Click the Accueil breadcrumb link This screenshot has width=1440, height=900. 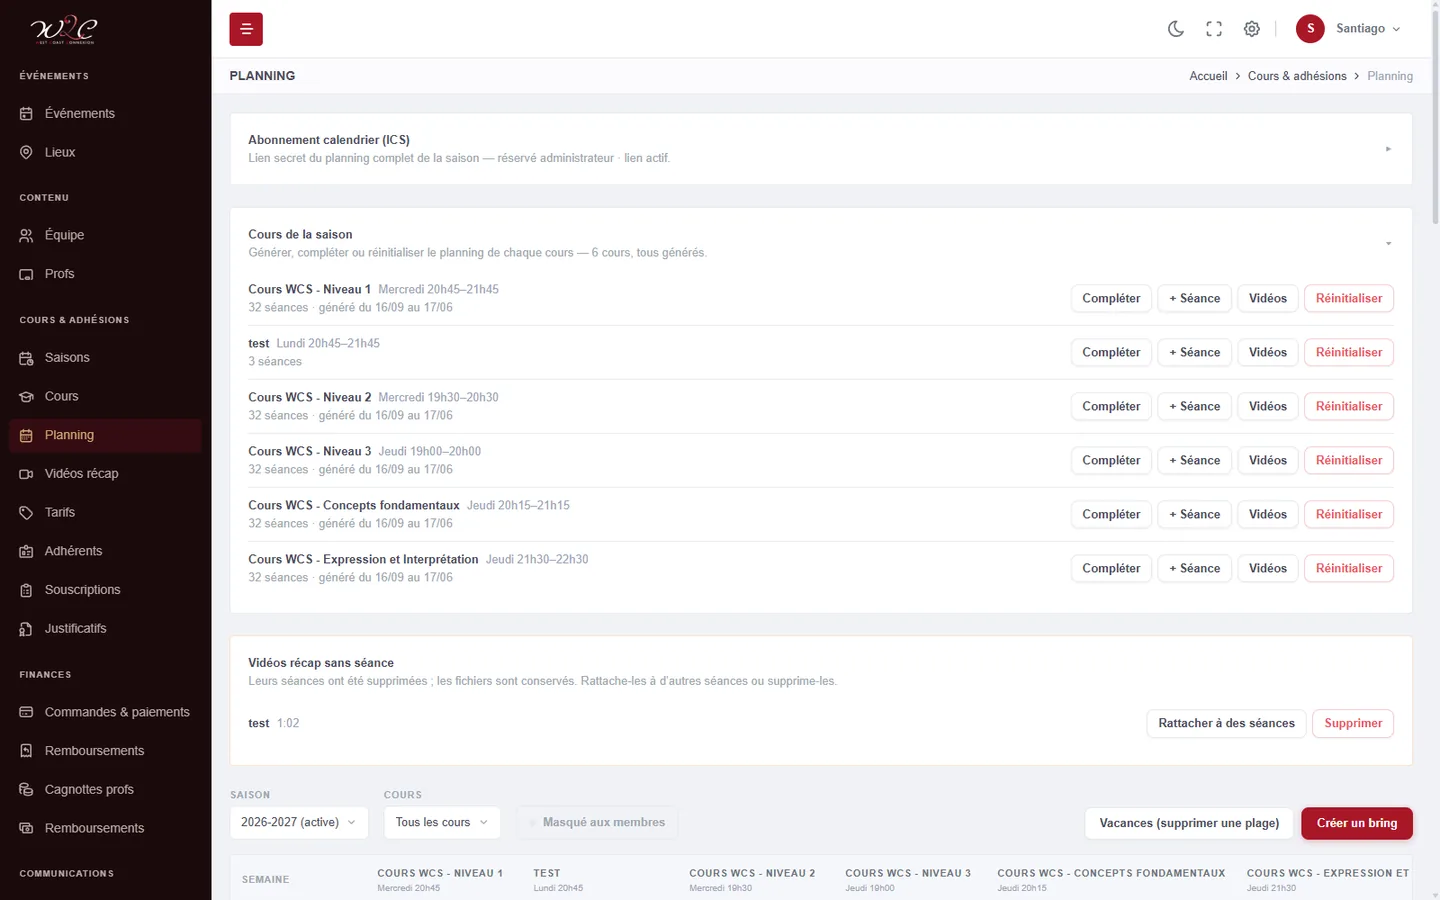coord(1208,76)
